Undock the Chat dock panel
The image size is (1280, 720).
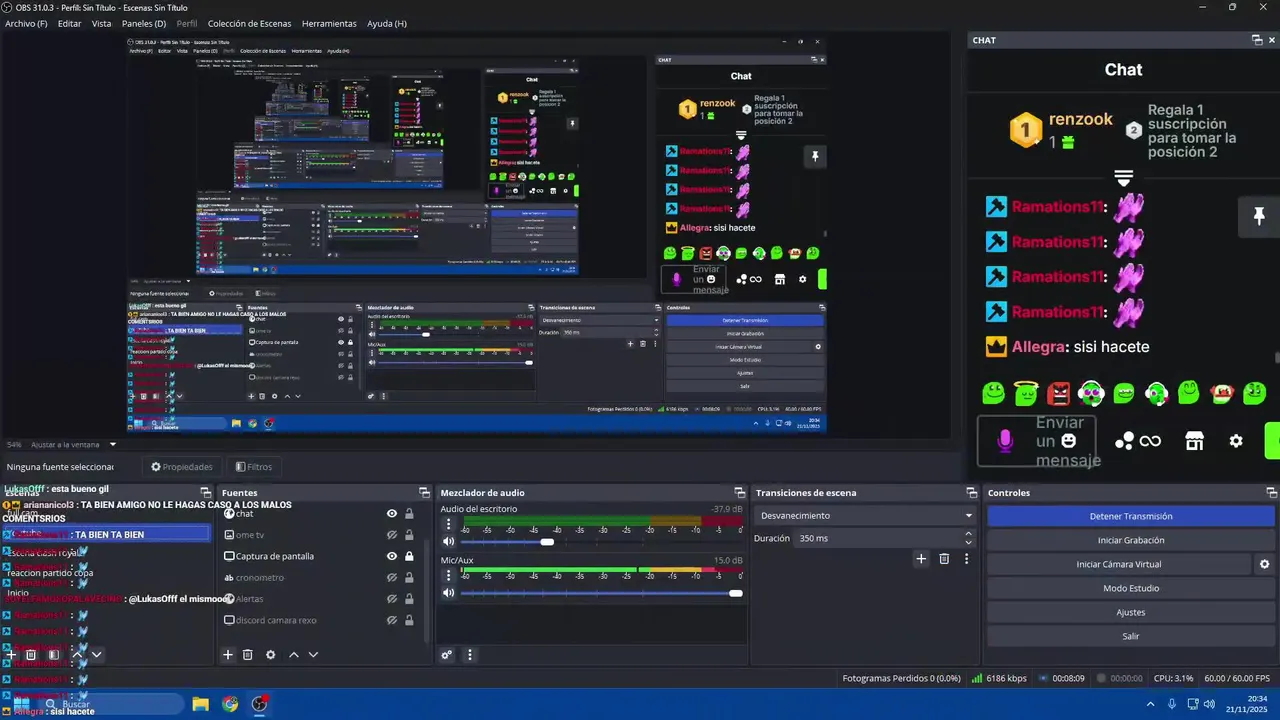pos(1257,40)
